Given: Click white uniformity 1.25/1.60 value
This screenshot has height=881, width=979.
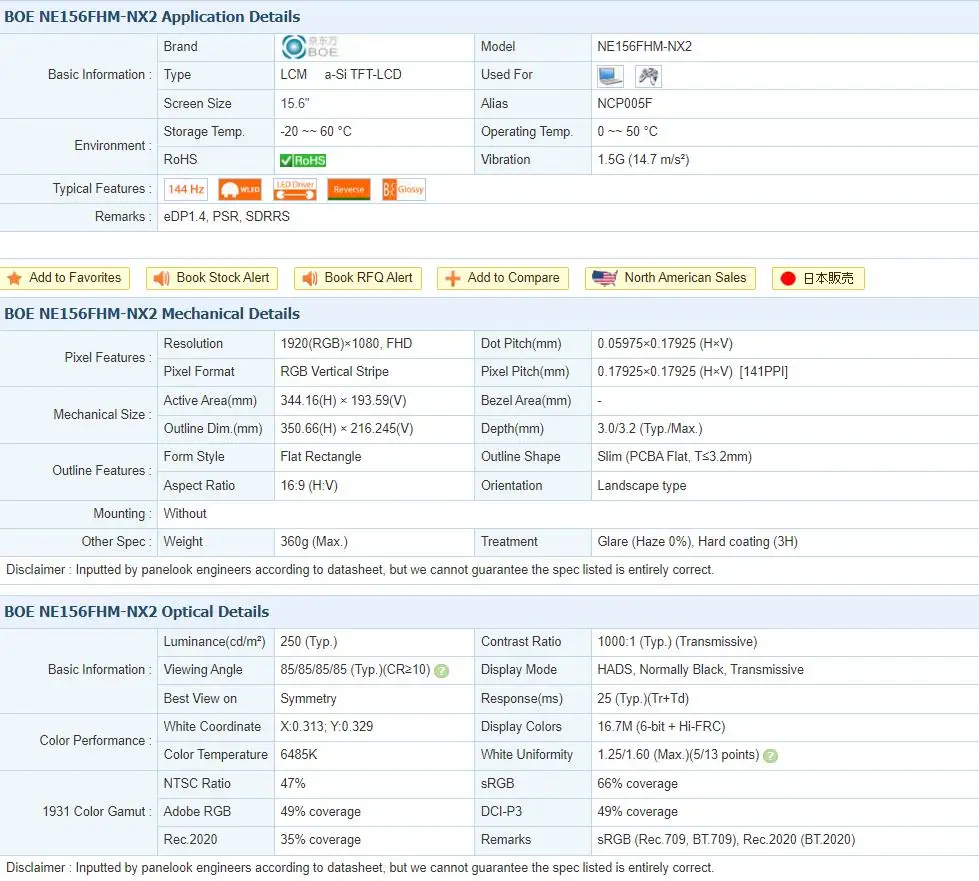Looking at the screenshot, I should tap(678, 755).
